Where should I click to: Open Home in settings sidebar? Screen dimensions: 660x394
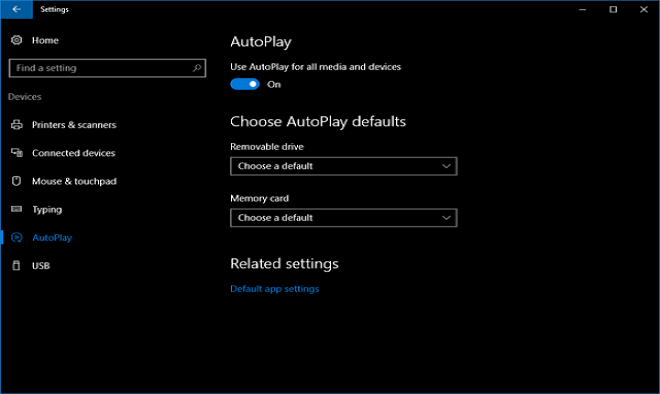click(45, 40)
